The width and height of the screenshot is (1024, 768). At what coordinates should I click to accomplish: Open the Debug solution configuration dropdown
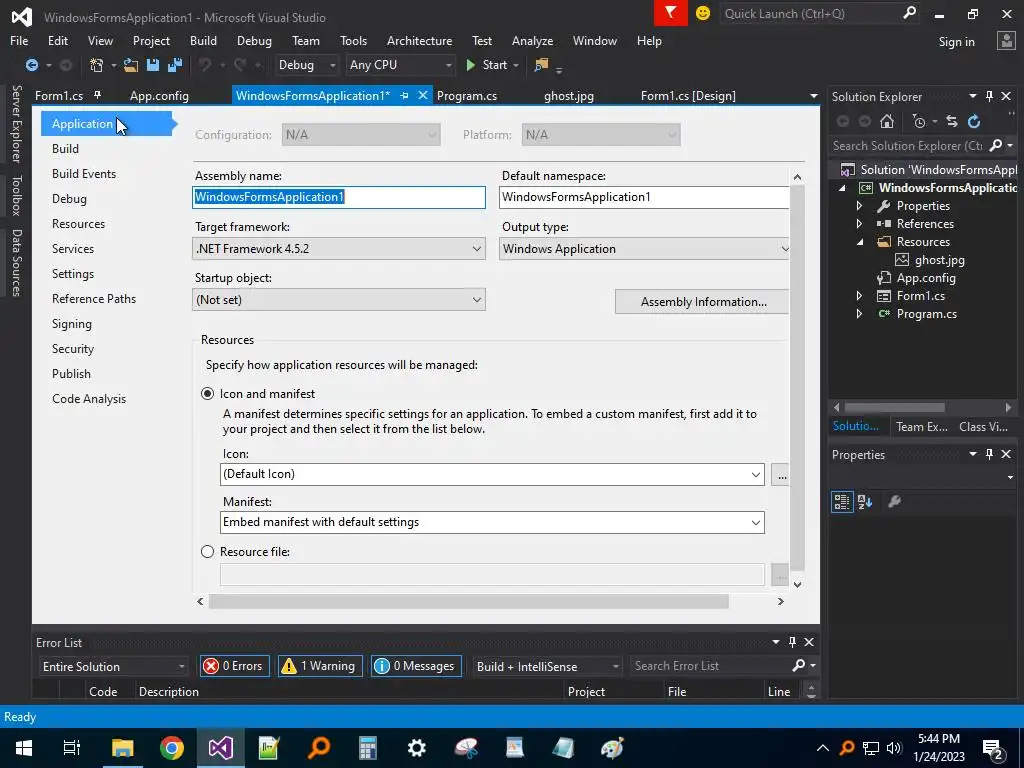[306, 65]
